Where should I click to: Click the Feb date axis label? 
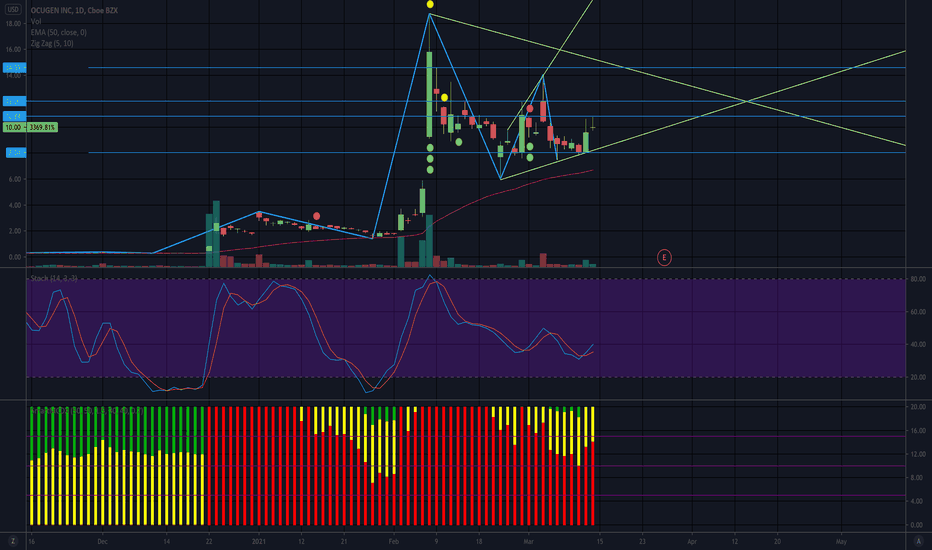click(393, 542)
